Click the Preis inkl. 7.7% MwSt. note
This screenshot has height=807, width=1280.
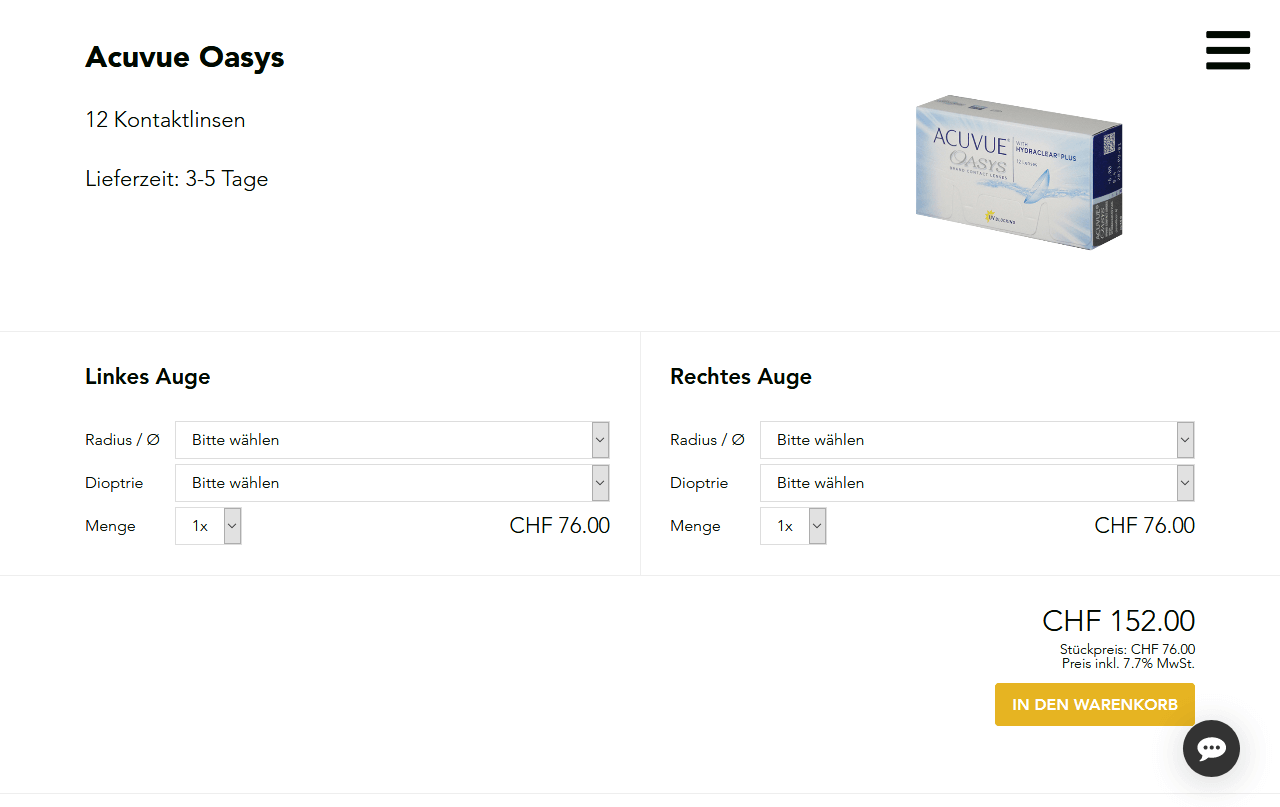(x=1128, y=663)
